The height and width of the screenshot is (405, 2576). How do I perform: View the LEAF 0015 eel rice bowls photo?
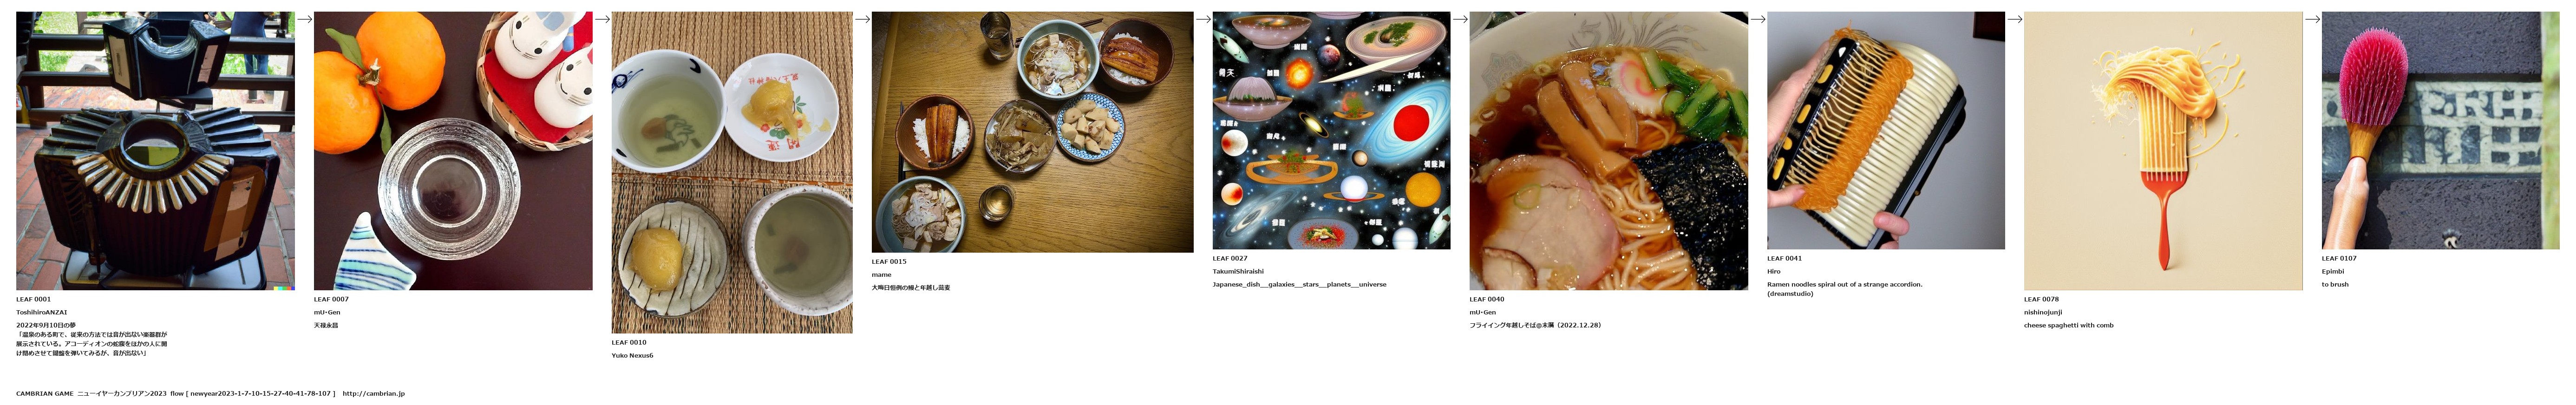tap(1032, 132)
